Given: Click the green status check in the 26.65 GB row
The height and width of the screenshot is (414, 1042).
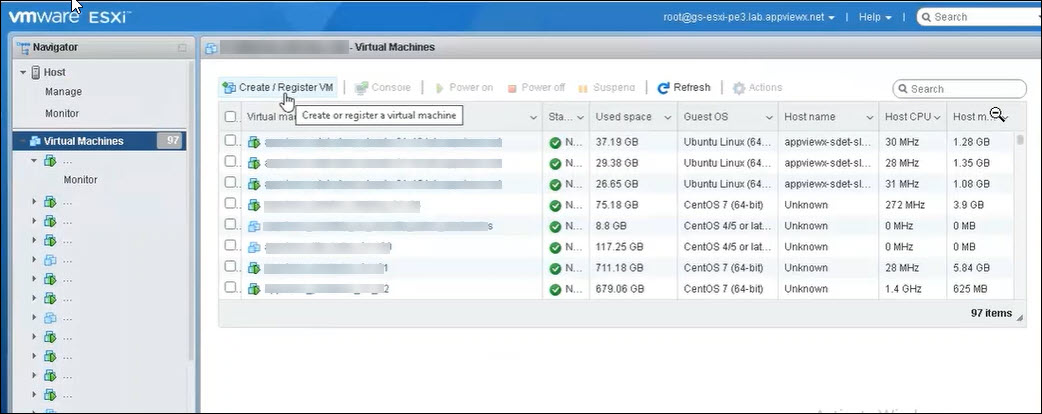Looking at the screenshot, I should coord(556,184).
